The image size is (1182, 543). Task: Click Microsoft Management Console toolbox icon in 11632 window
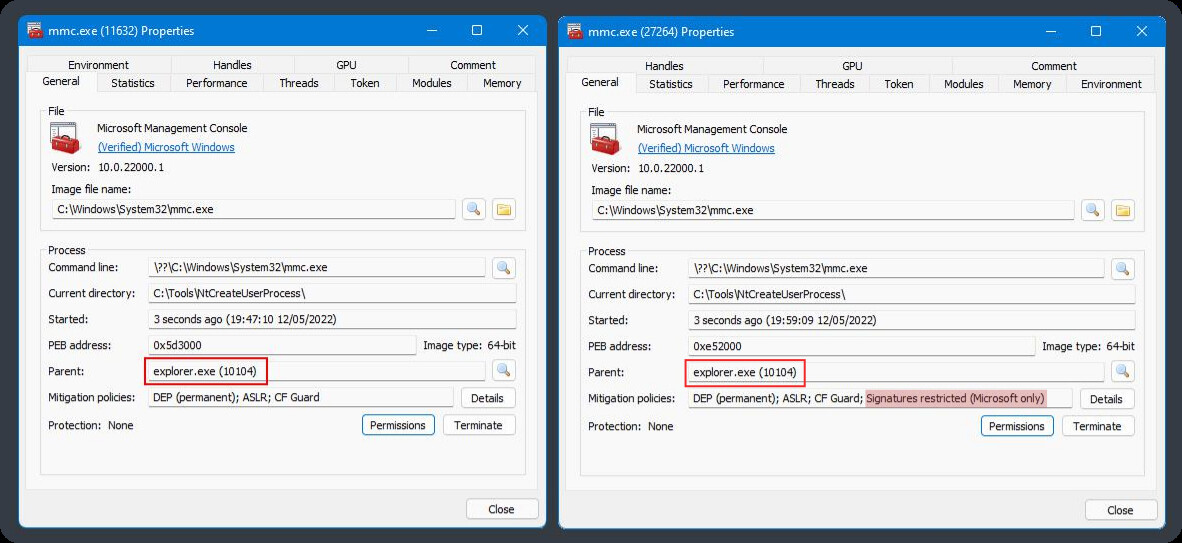point(63,137)
